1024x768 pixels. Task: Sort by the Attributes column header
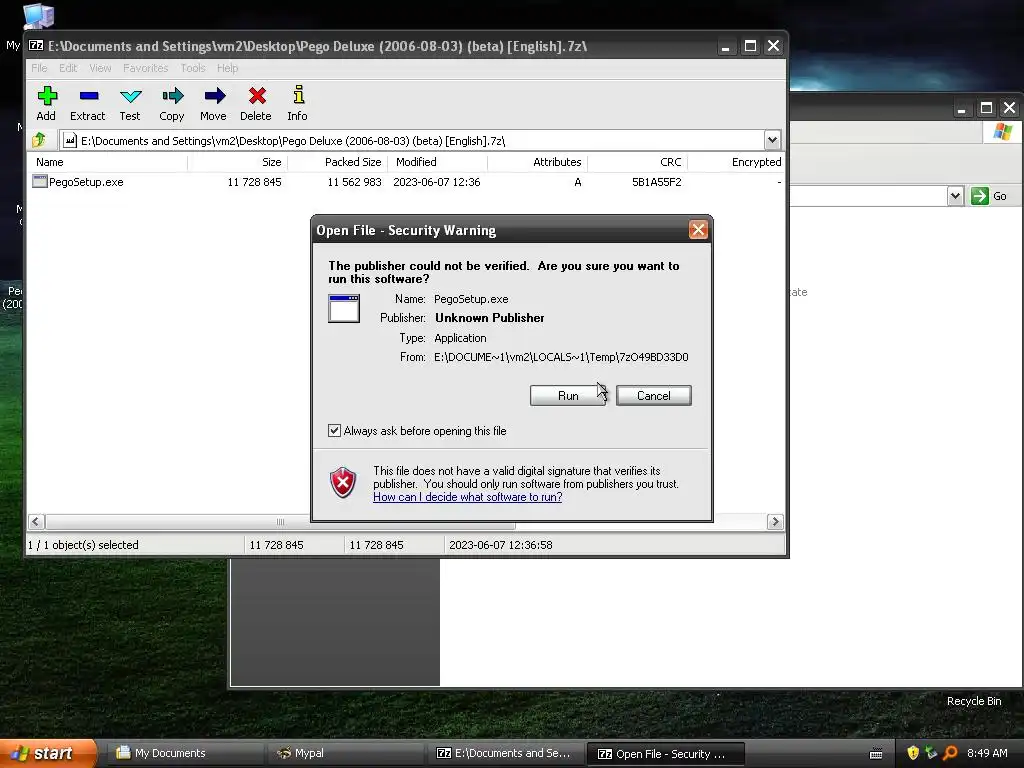point(537,162)
